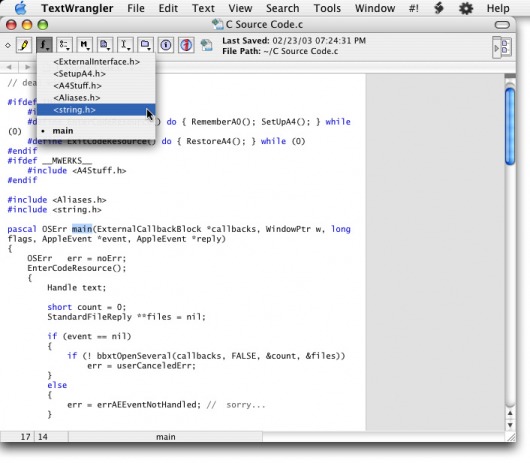530x463 pixels.
Task: Click the pencil document-state icon
Action: [24, 45]
